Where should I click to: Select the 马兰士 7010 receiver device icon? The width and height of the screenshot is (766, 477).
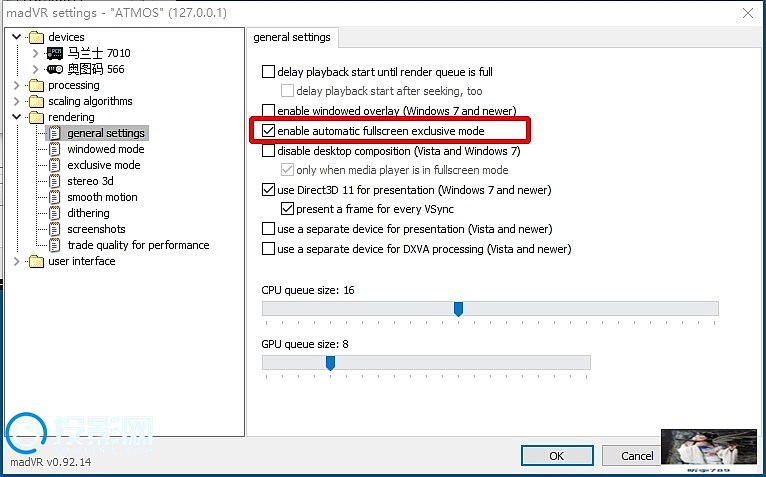[55, 53]
